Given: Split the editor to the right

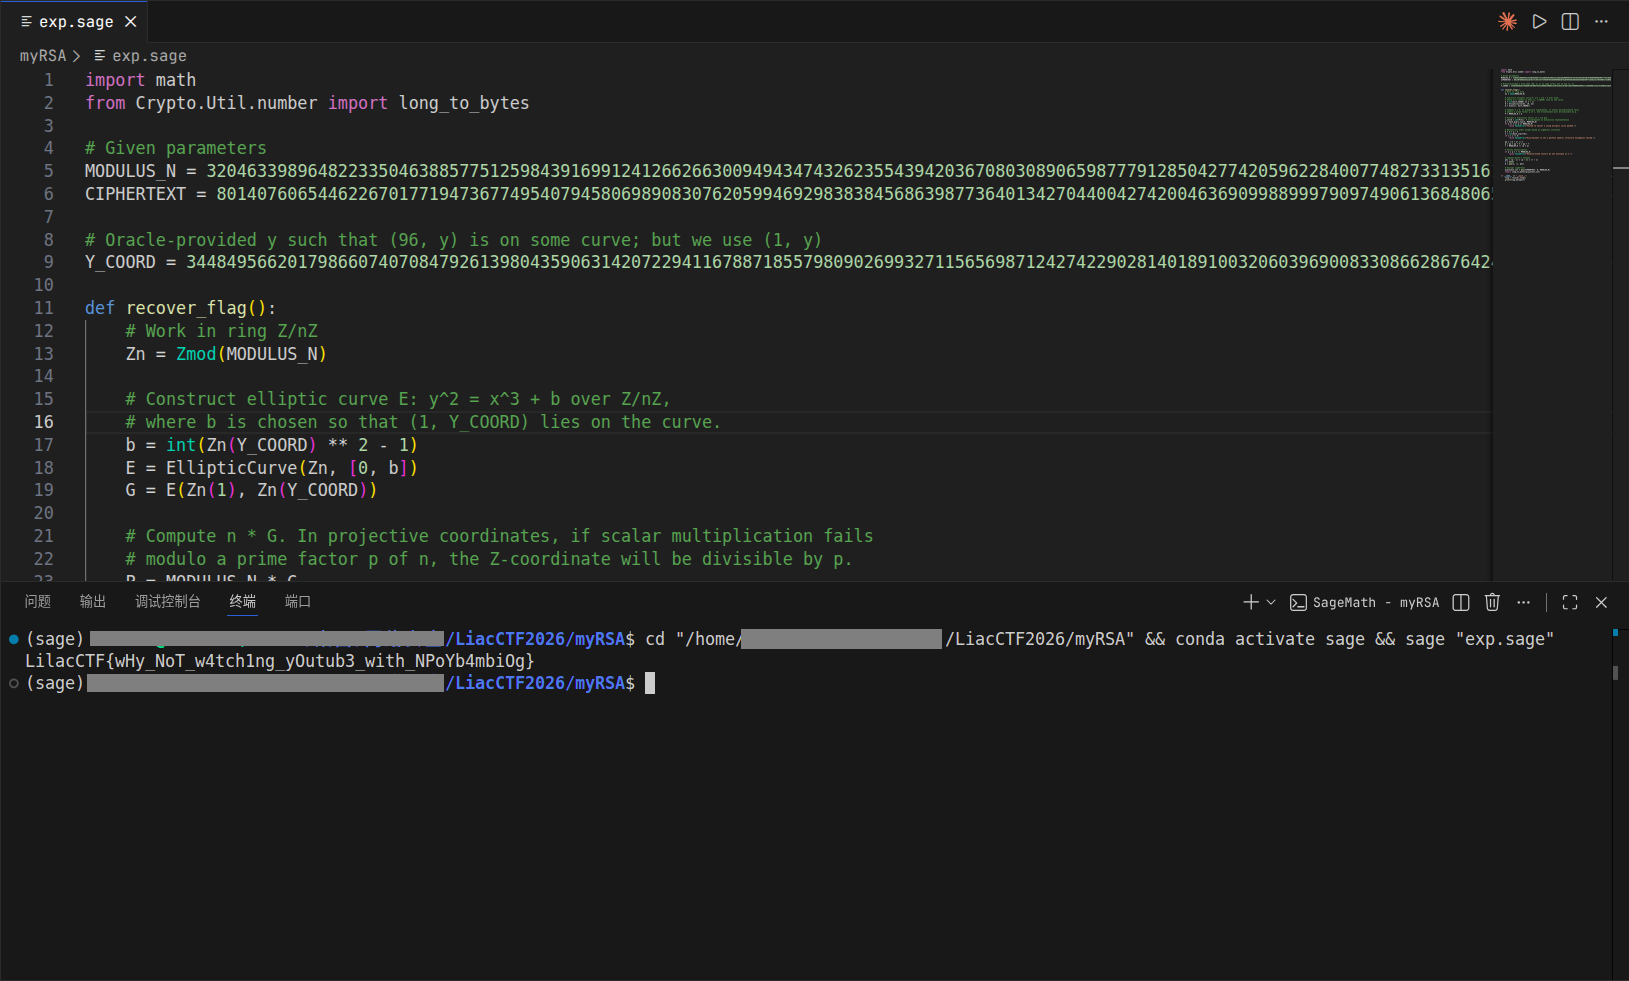Looking at the screenshot, I should pos(1570,21).
